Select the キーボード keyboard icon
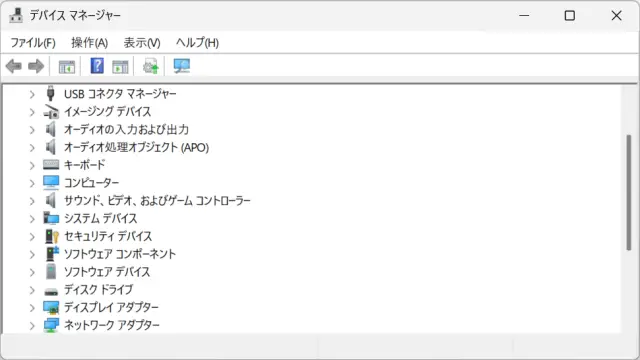 pyautogui.click(x=51, y=165)
